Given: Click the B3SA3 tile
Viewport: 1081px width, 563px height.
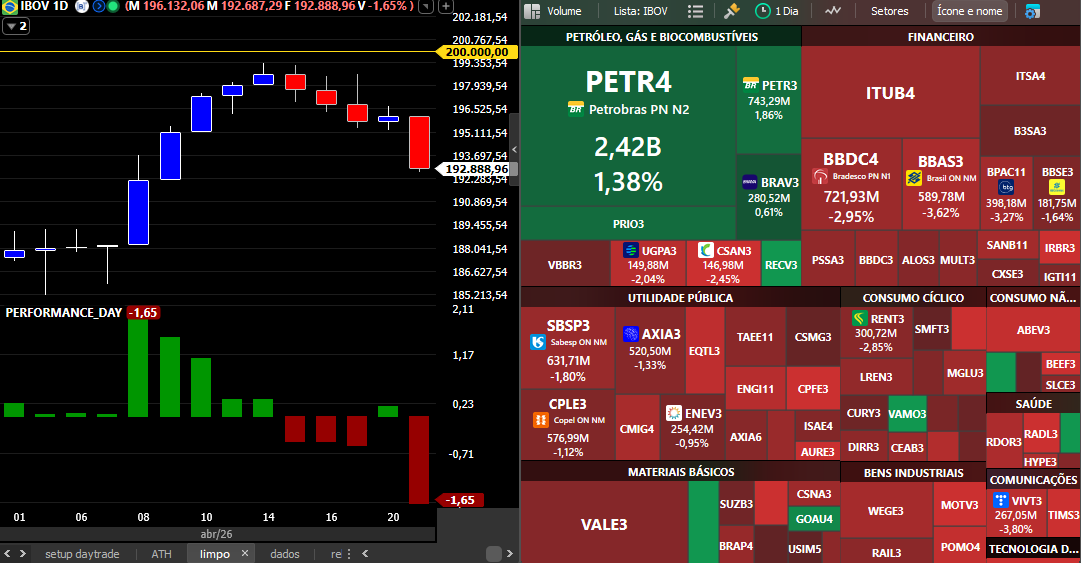Looking at the screenshot, I should pos(1030,131).
